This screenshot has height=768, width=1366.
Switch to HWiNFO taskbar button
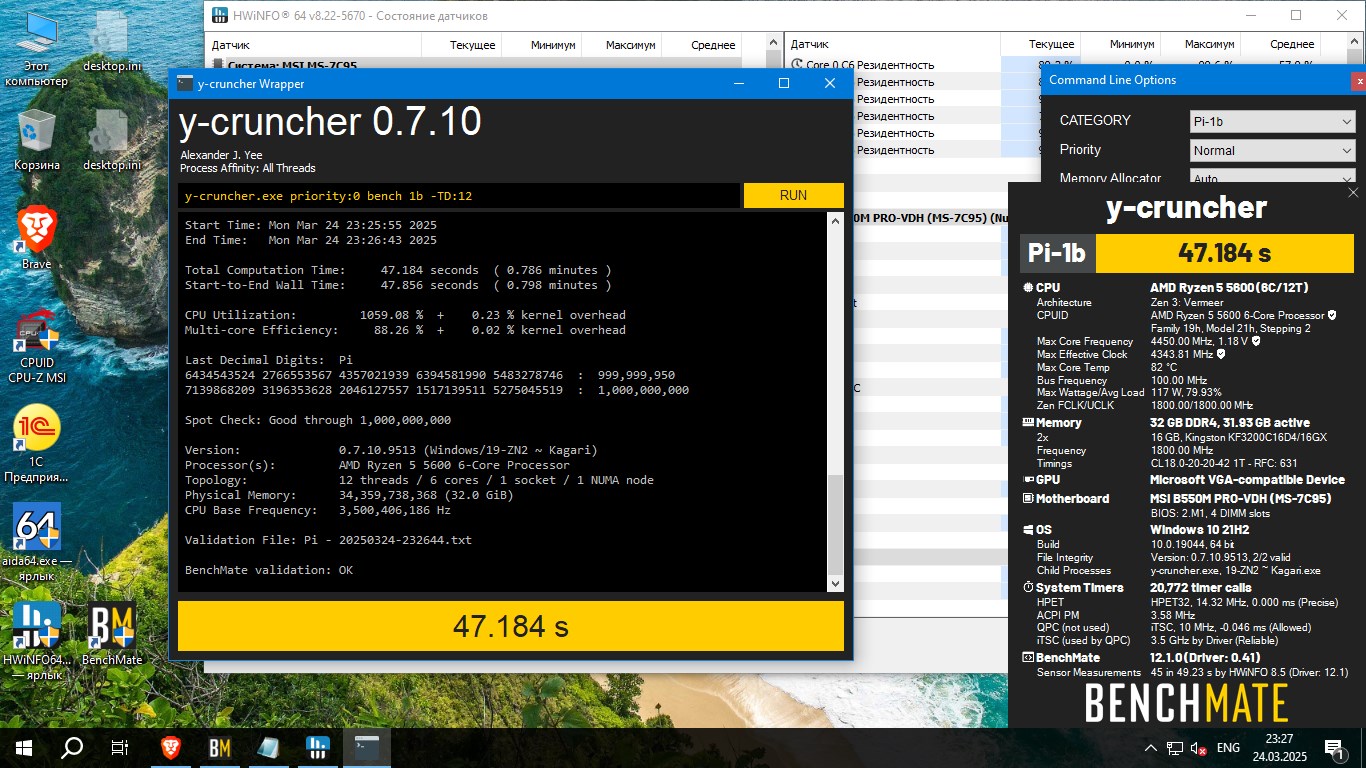[318, 747]
